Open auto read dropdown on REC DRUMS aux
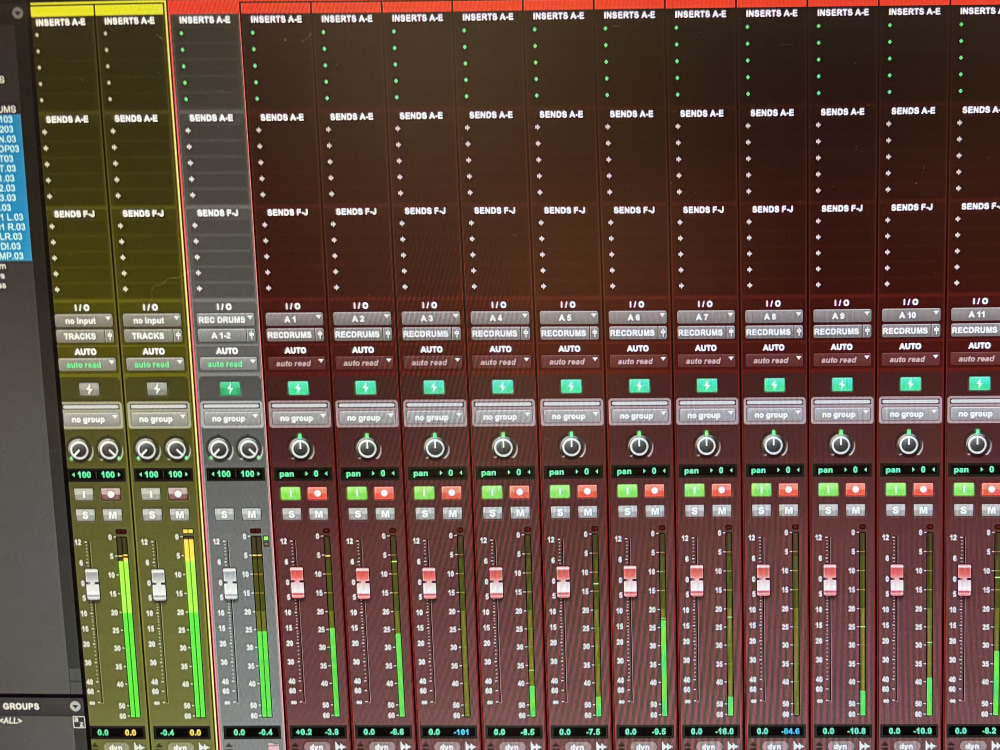 tap(227, 364)
